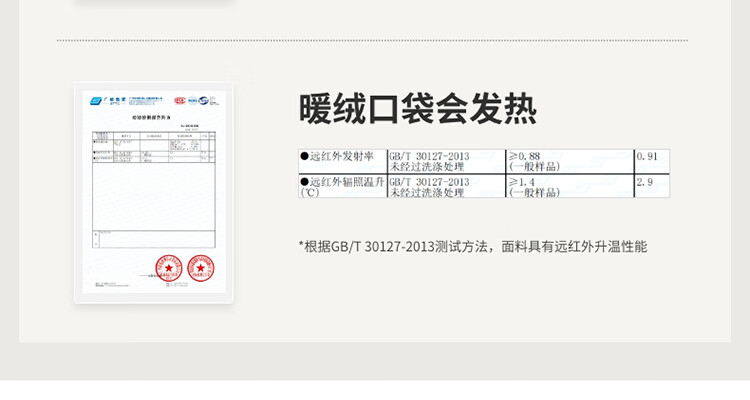Open the test report certificate thumbnail

[x=154, y=192]
